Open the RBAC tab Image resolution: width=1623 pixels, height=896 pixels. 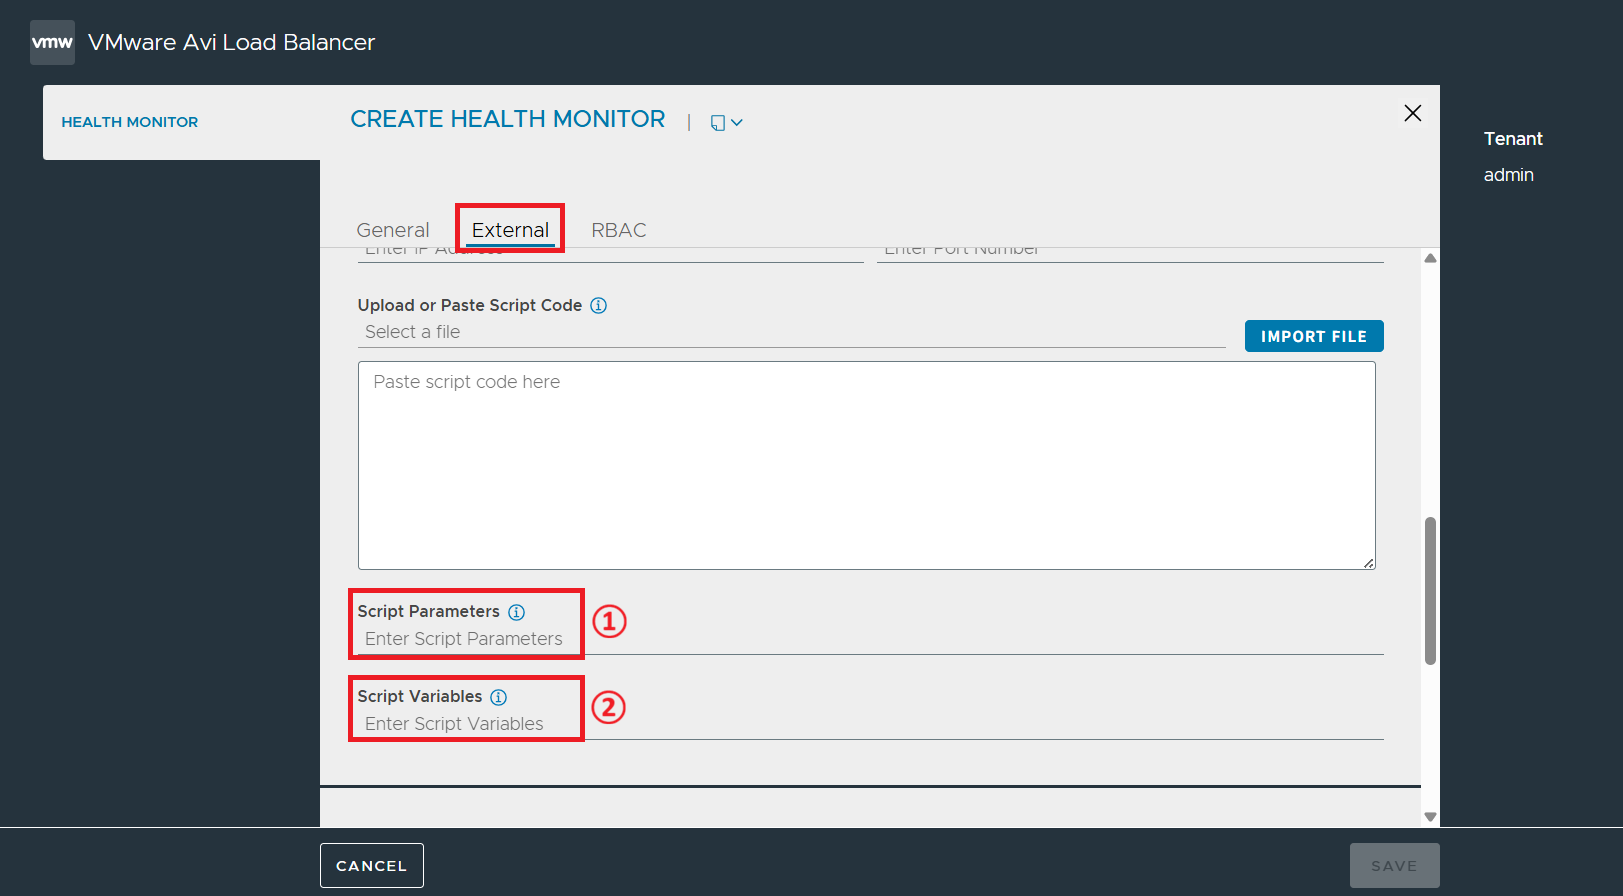point(618,230)
